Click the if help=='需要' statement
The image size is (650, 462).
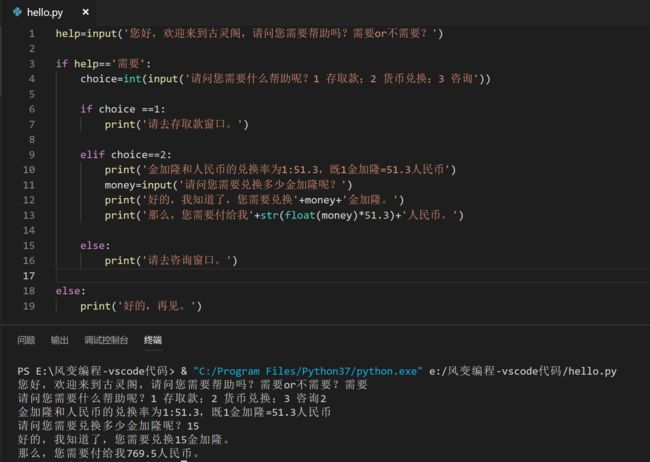coord(104,64)
